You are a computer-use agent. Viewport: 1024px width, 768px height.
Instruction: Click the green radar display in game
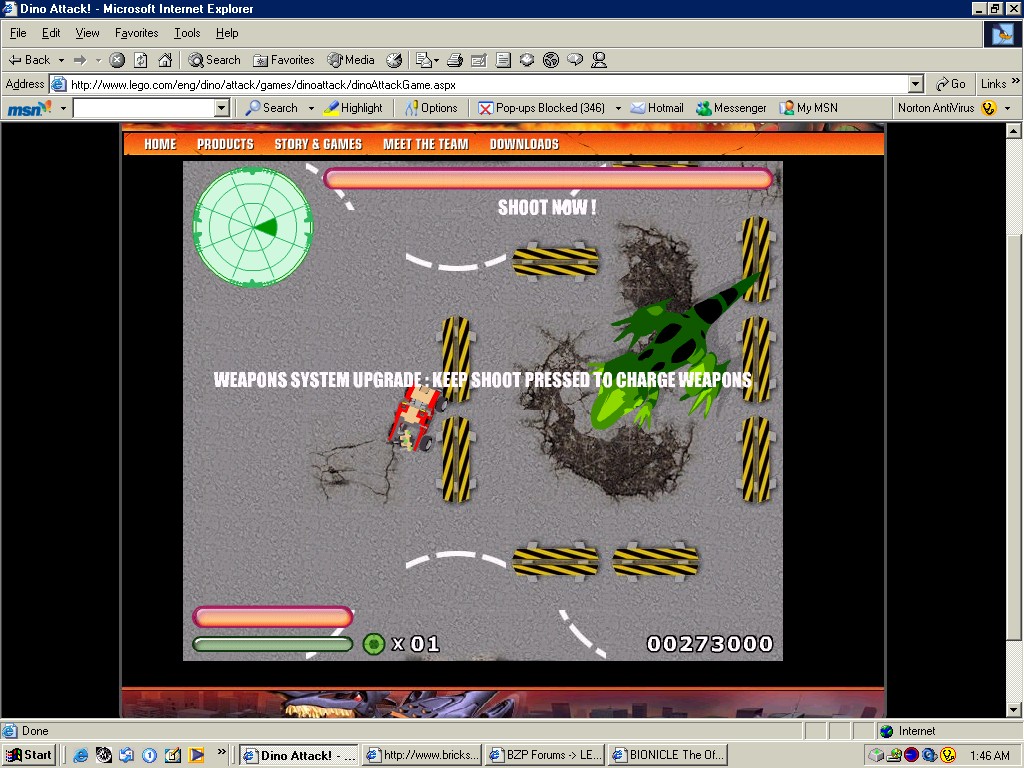point(253,227)
